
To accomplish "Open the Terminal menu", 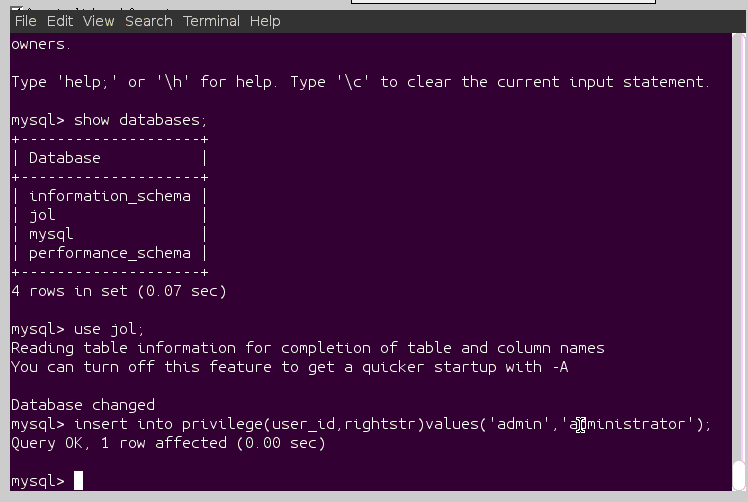I will pyautogui.click(x=211, y=21).
